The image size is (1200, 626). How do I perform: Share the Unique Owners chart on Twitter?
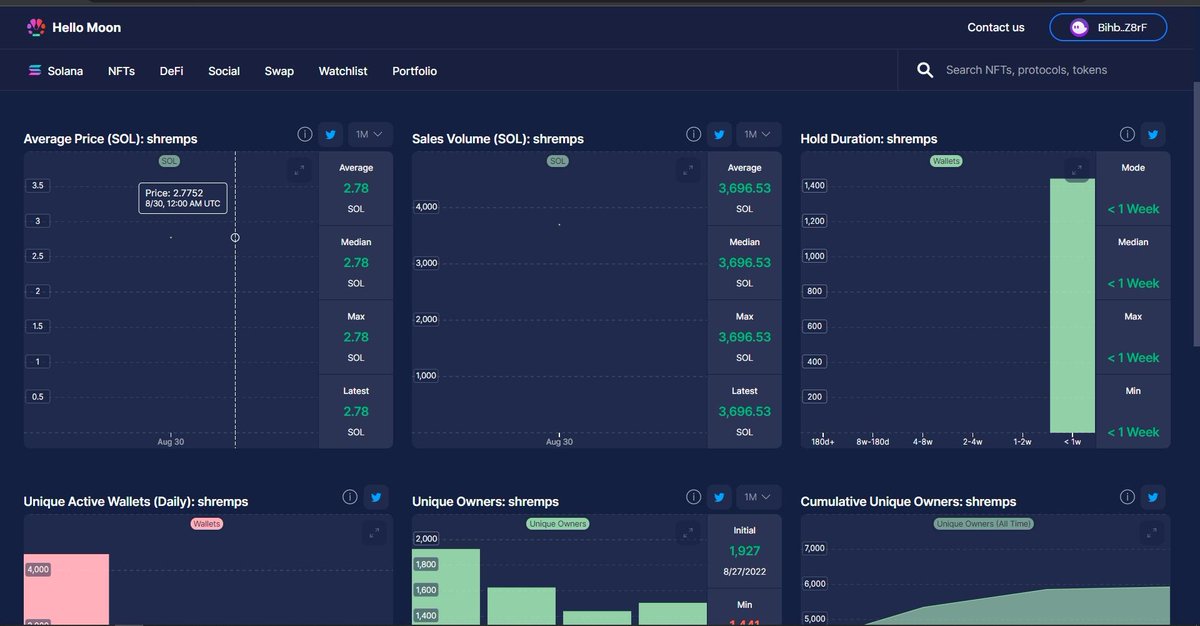pos(719,496)
